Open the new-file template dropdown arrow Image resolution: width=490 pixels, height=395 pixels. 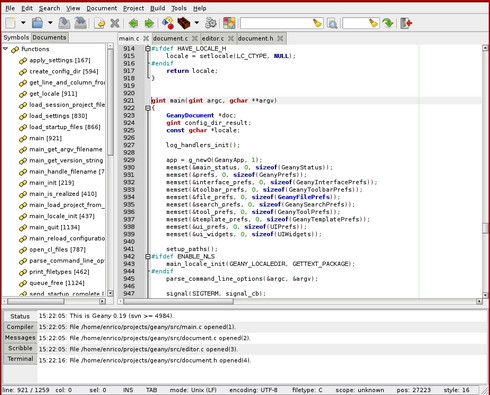pyautogui.click(x=23, y=23)
